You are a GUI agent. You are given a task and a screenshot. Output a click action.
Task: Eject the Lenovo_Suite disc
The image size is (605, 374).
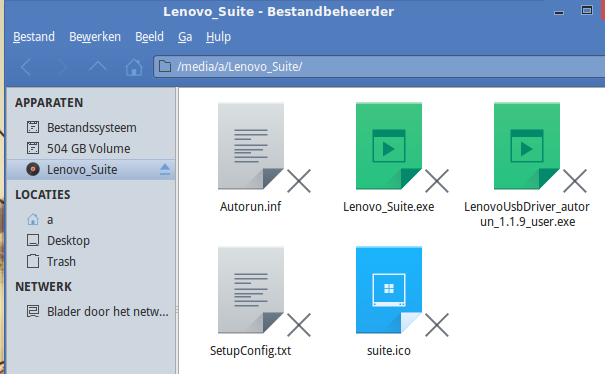(x=165, y=169)
